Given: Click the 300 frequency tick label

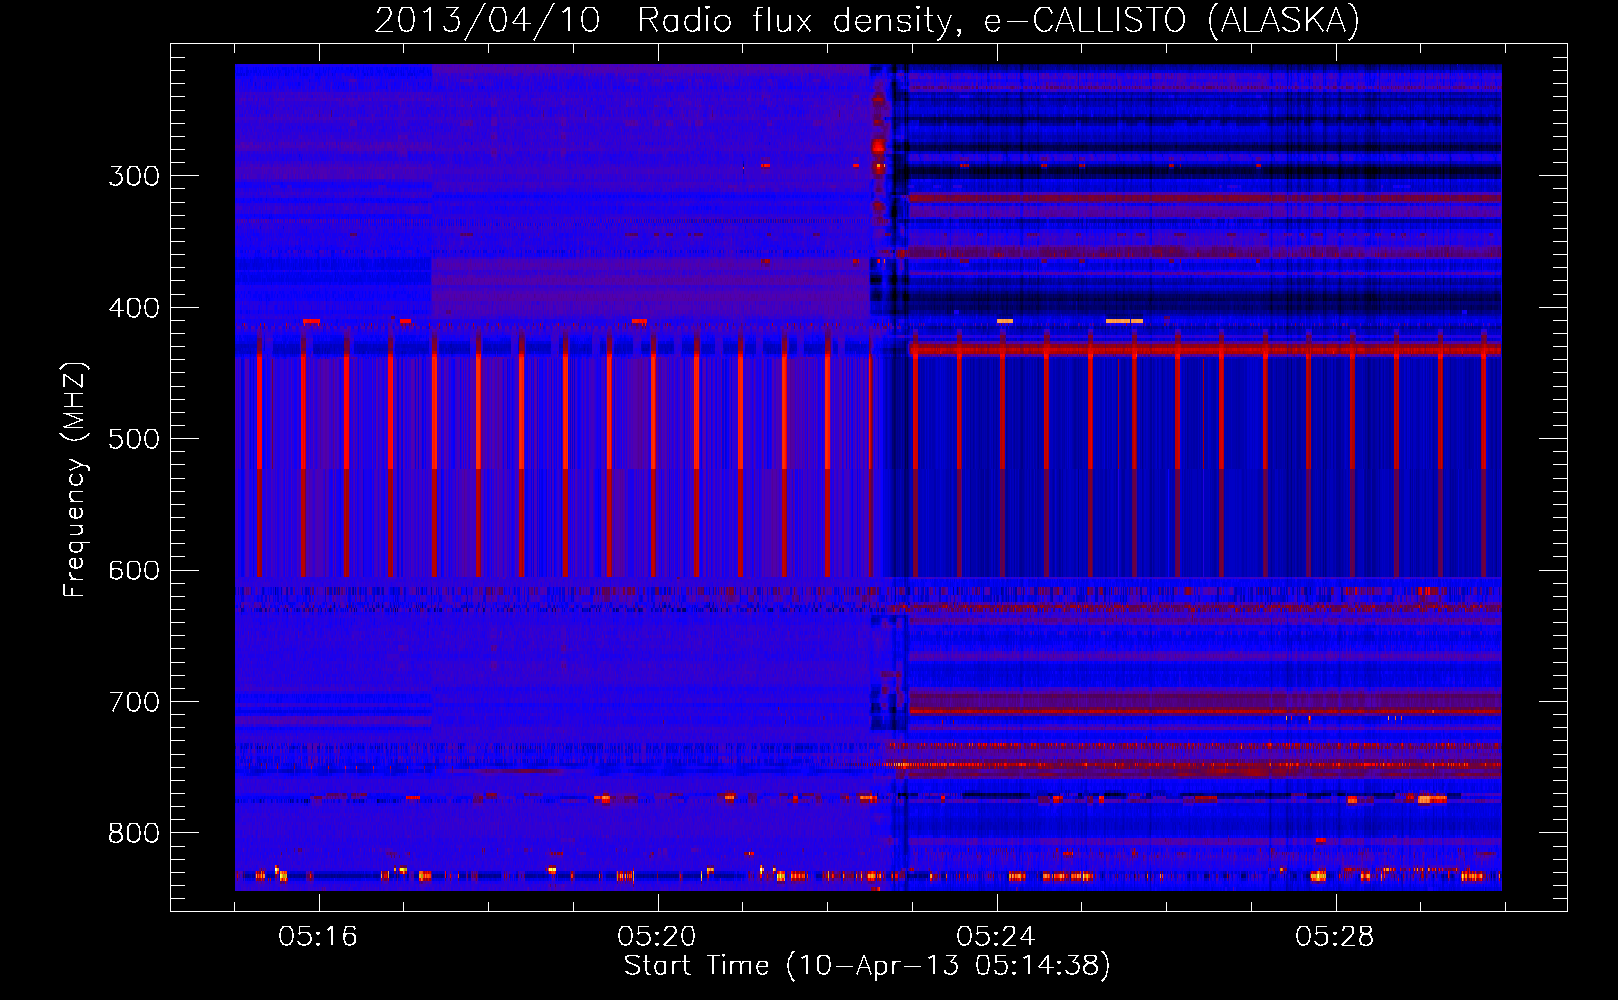Looking at the screenshot, I should point(134,176).
